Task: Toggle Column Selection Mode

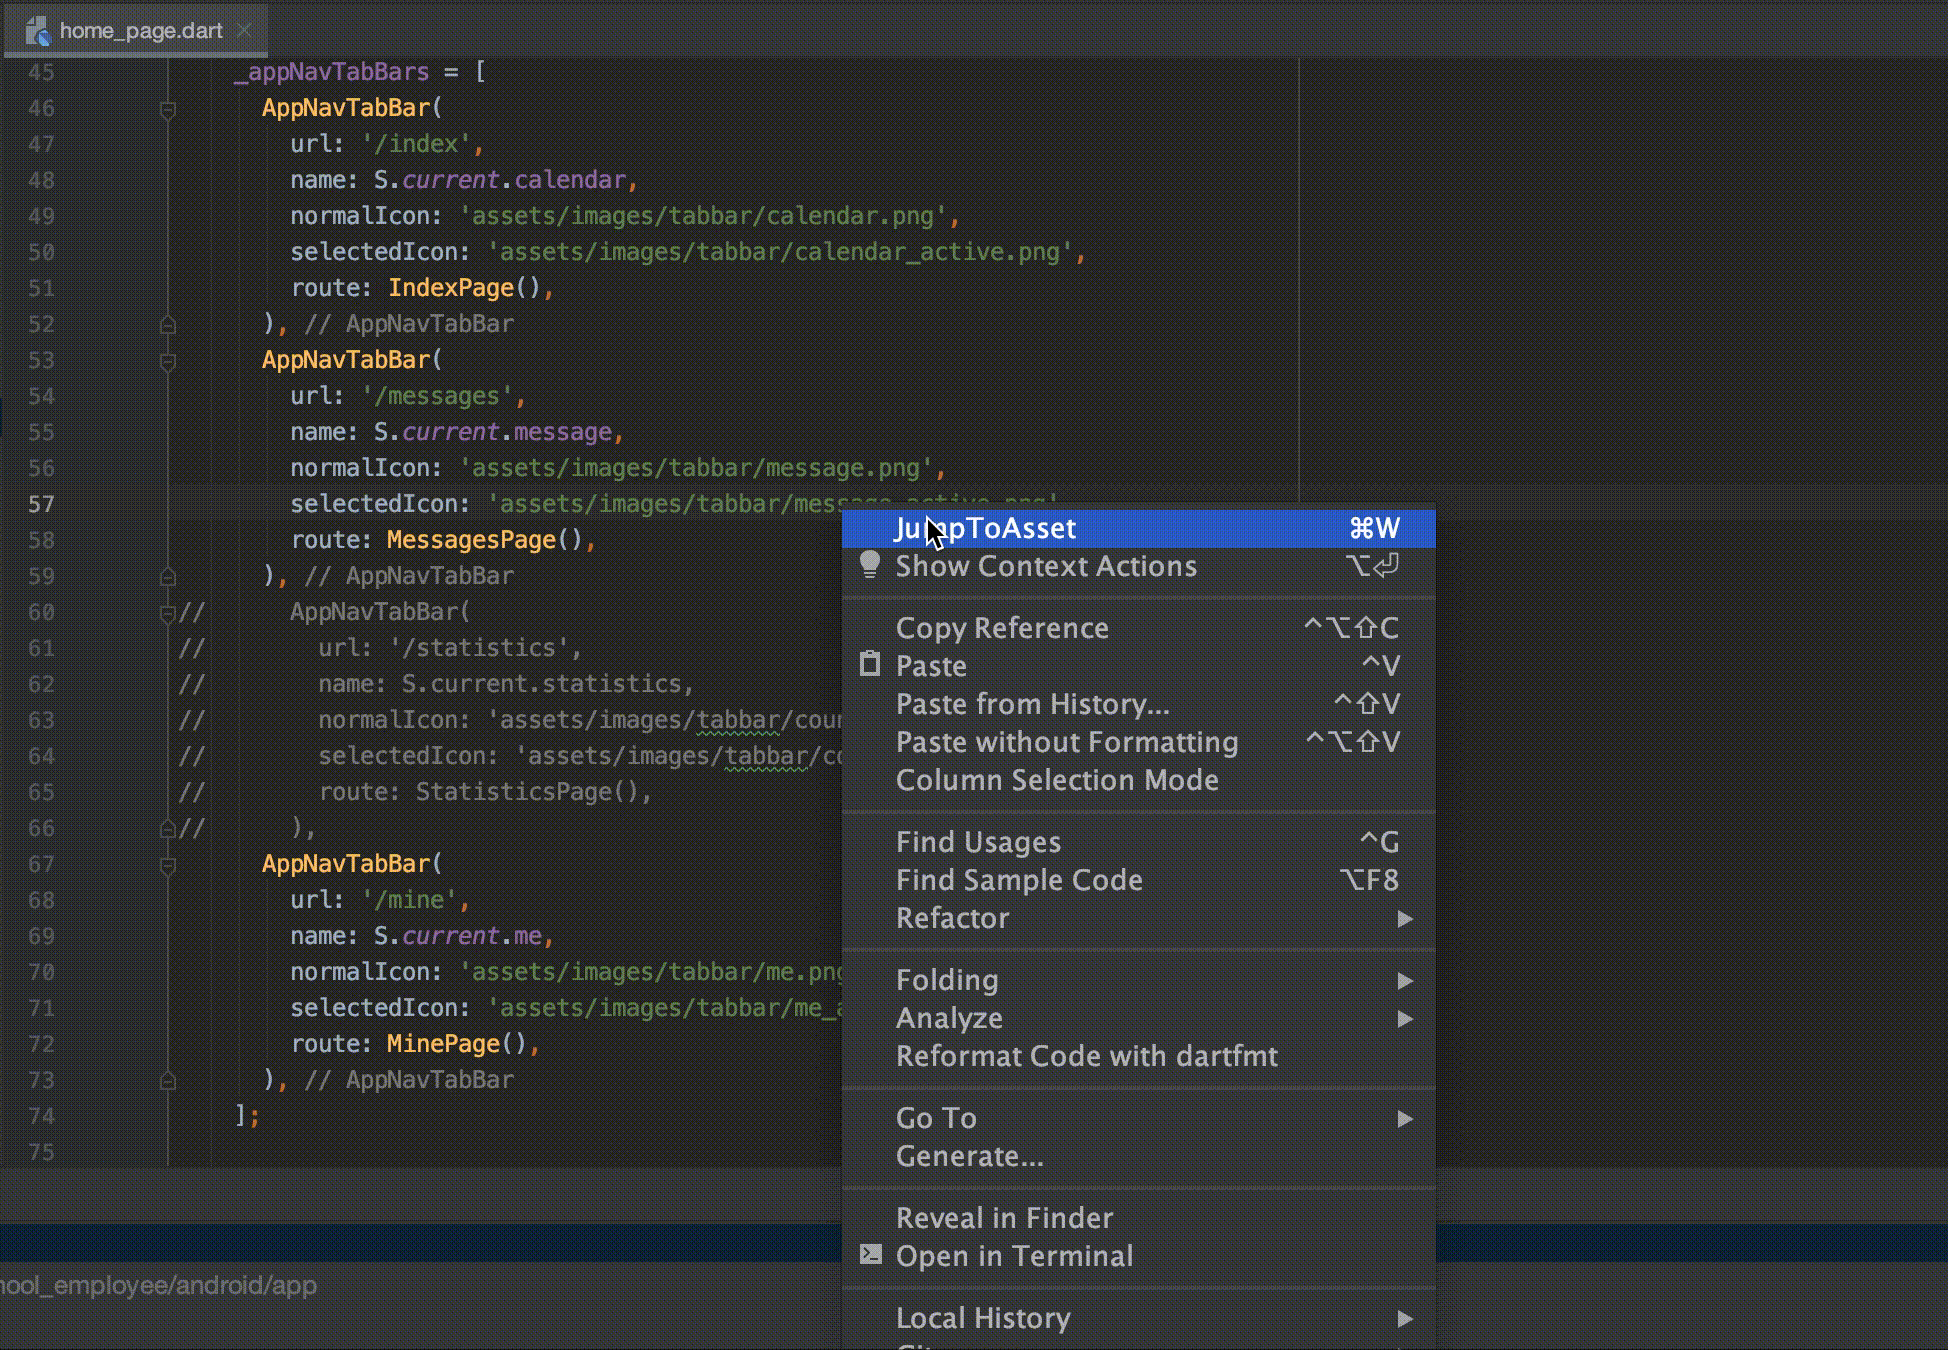Action: [x=1057, y=780]
